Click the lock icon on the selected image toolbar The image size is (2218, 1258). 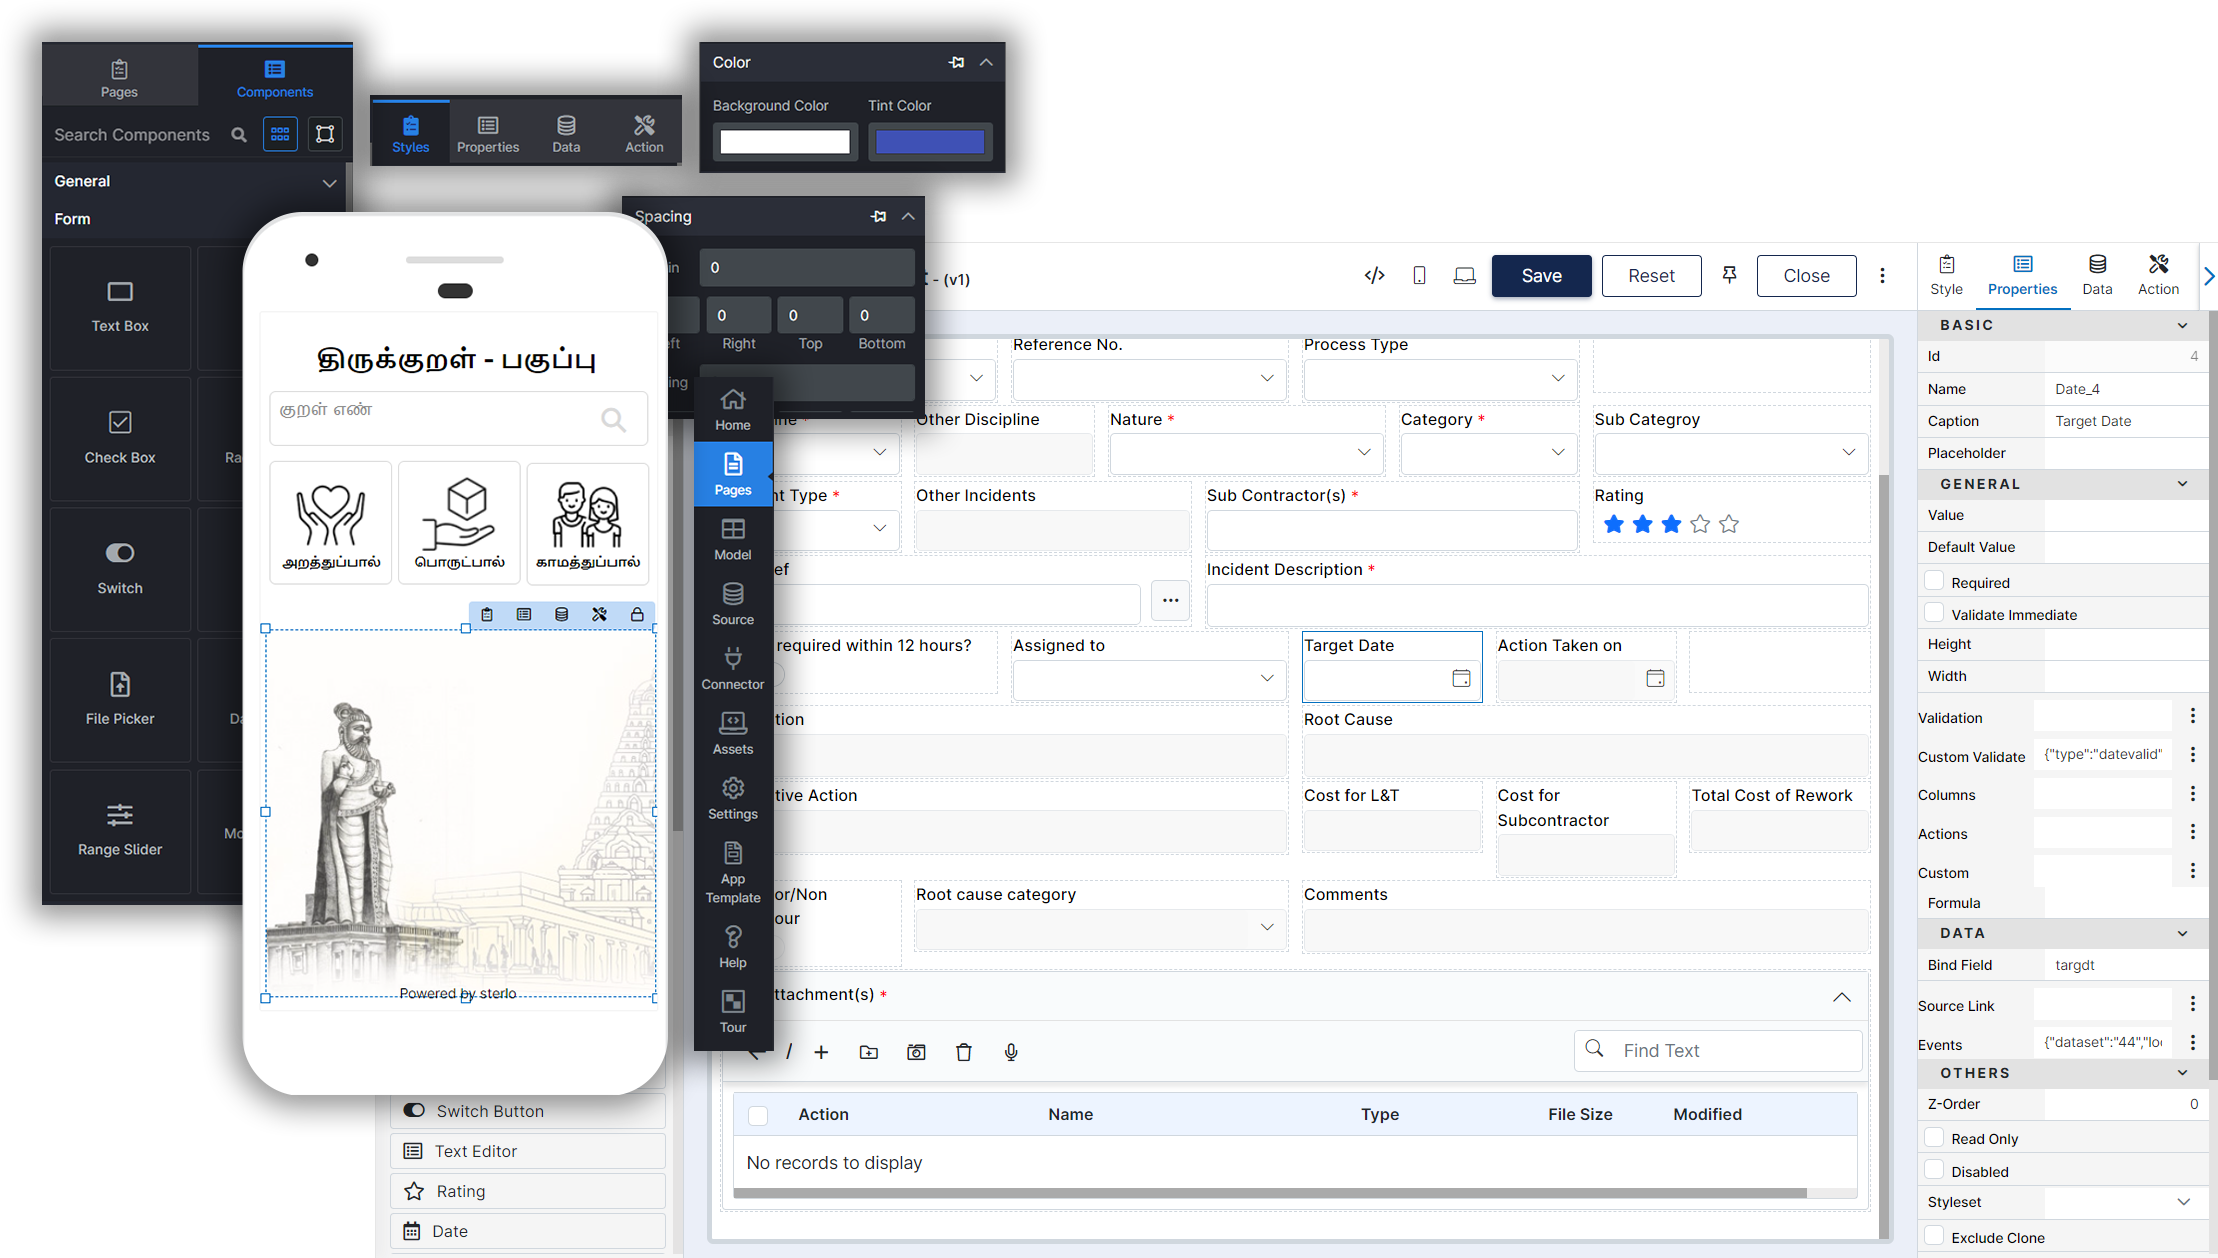[x=637, y=614]
